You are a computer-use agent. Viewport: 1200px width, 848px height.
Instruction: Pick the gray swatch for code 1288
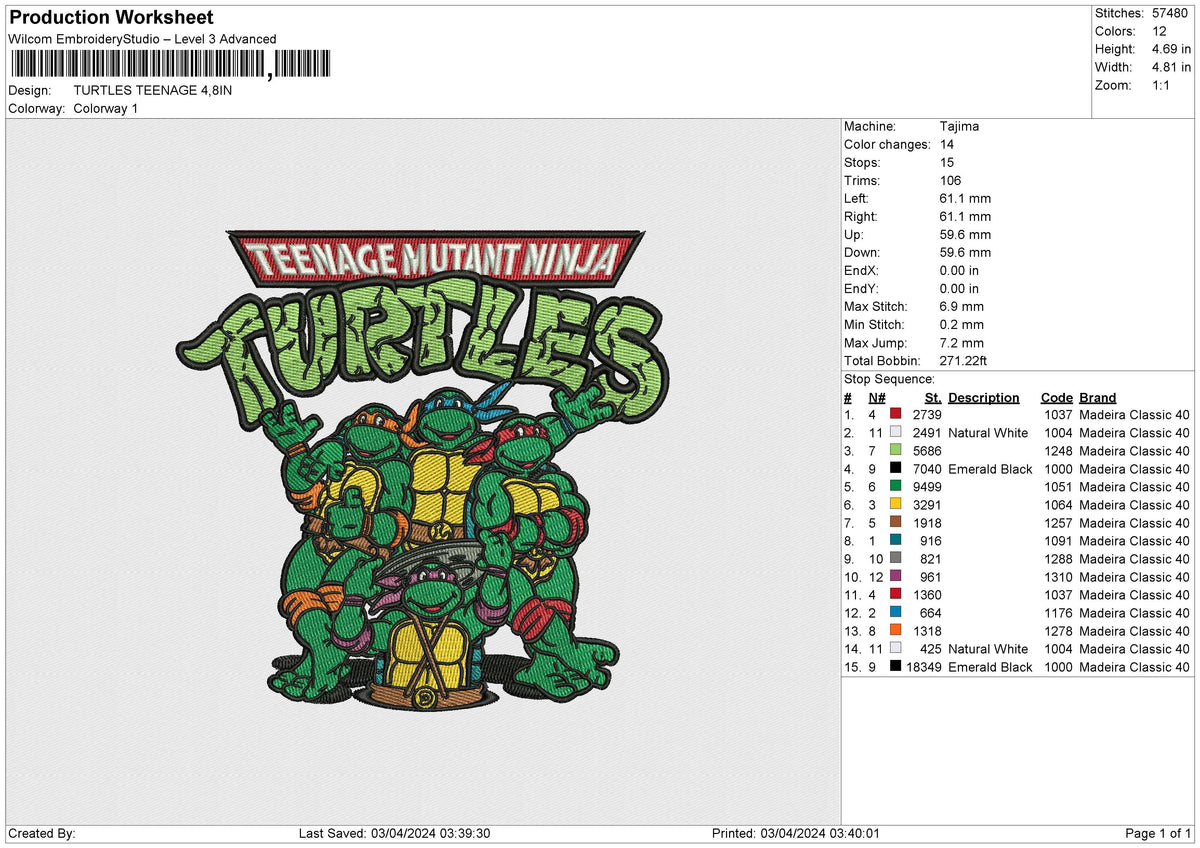tap(896, 558)
